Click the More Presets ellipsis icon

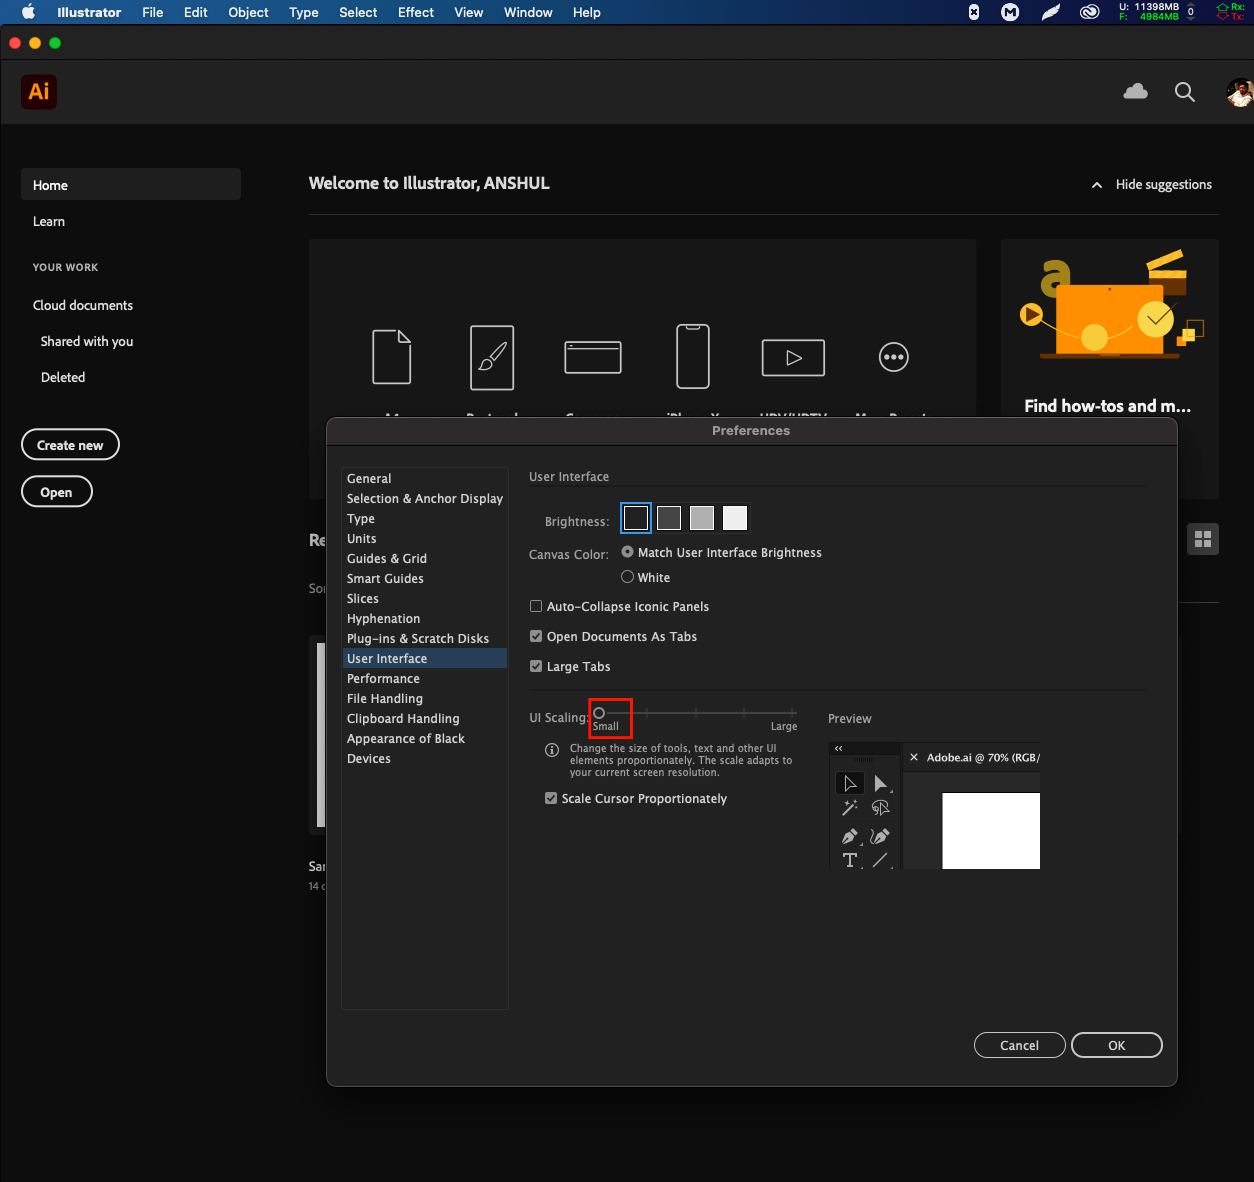point(893,357)
